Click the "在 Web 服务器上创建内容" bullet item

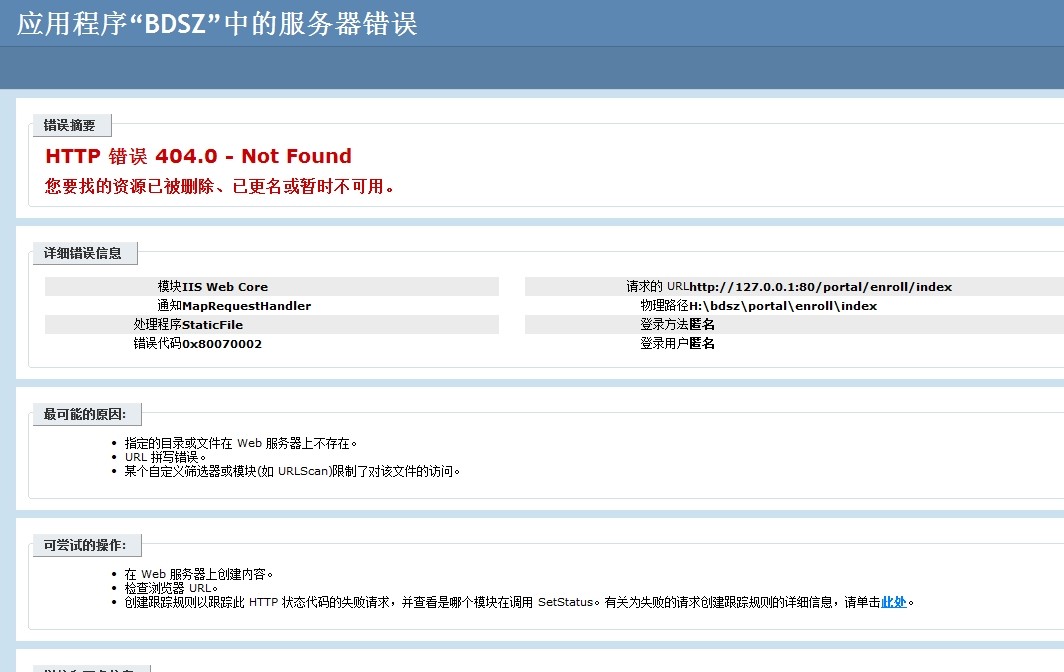coord(198,574)
